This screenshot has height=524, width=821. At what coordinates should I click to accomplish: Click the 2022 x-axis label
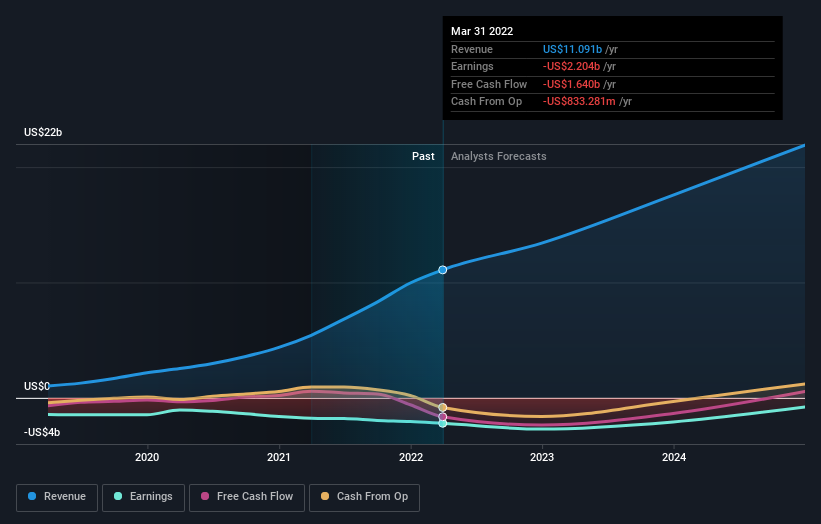[x=411, y=458]
